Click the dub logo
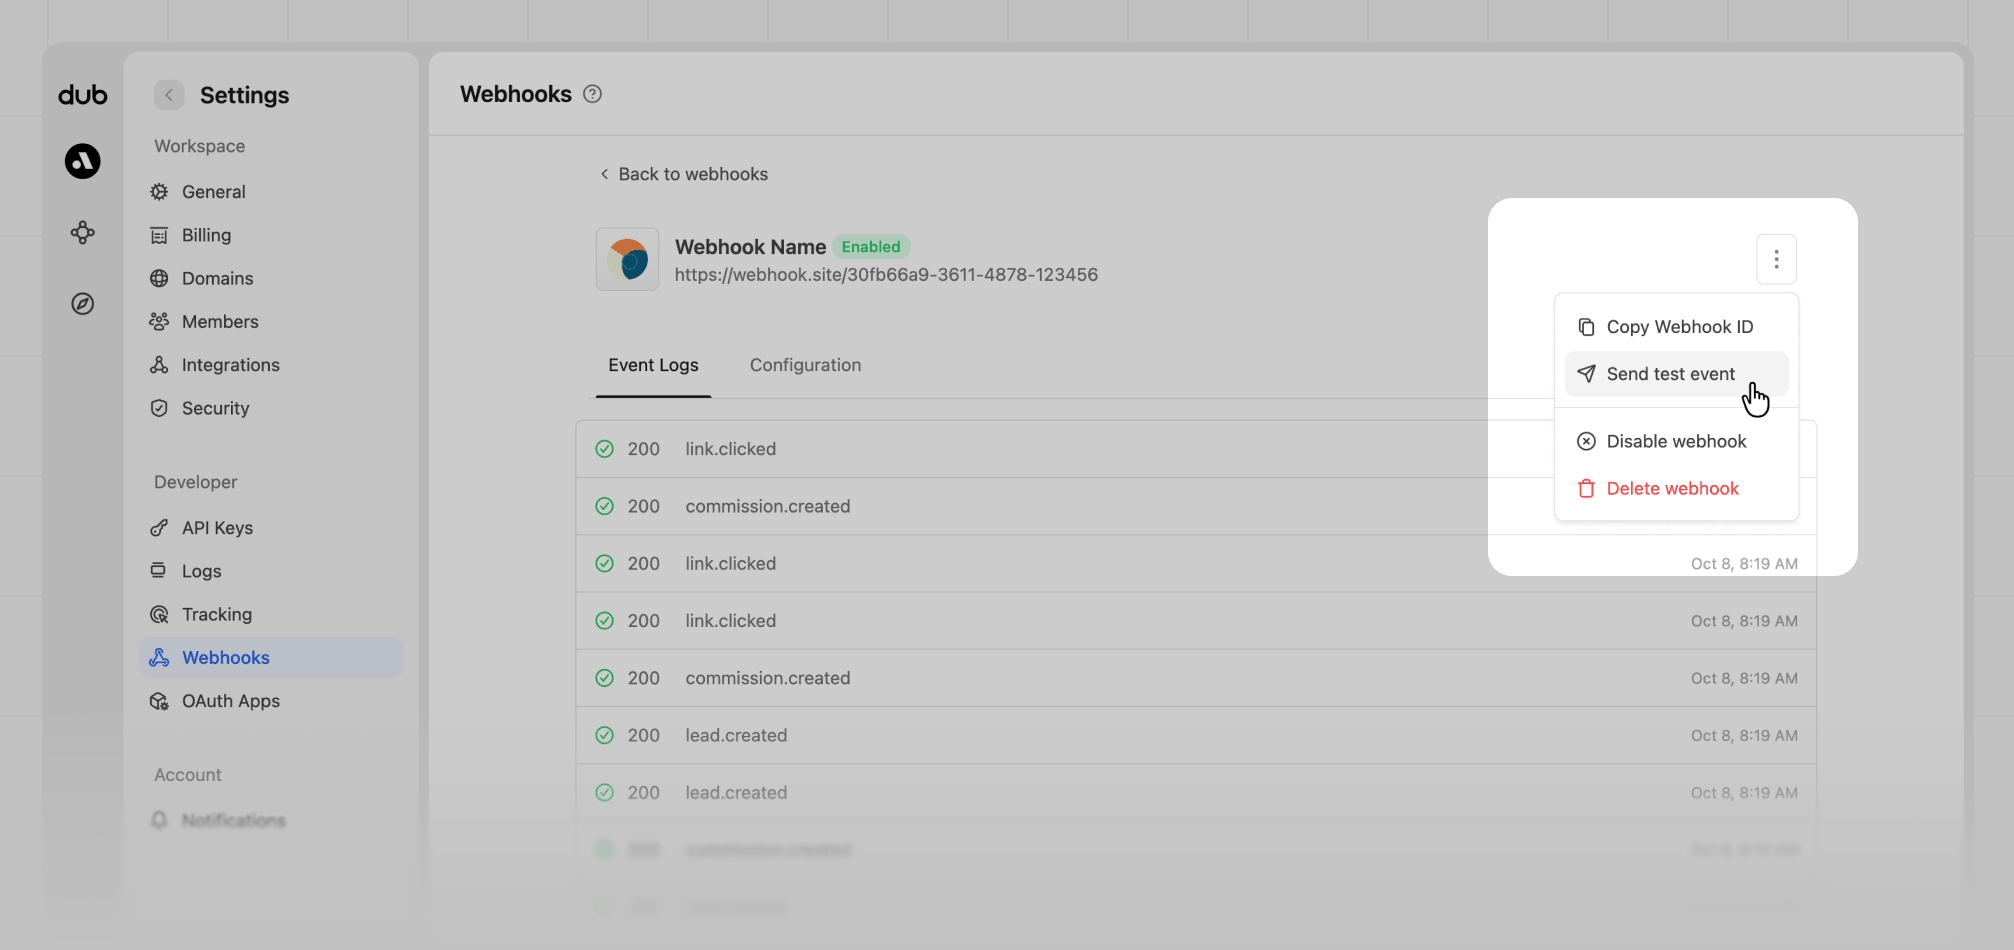The height and width of the screenshot is (950, 2014). pyautogui.click(x=83, y=95)
